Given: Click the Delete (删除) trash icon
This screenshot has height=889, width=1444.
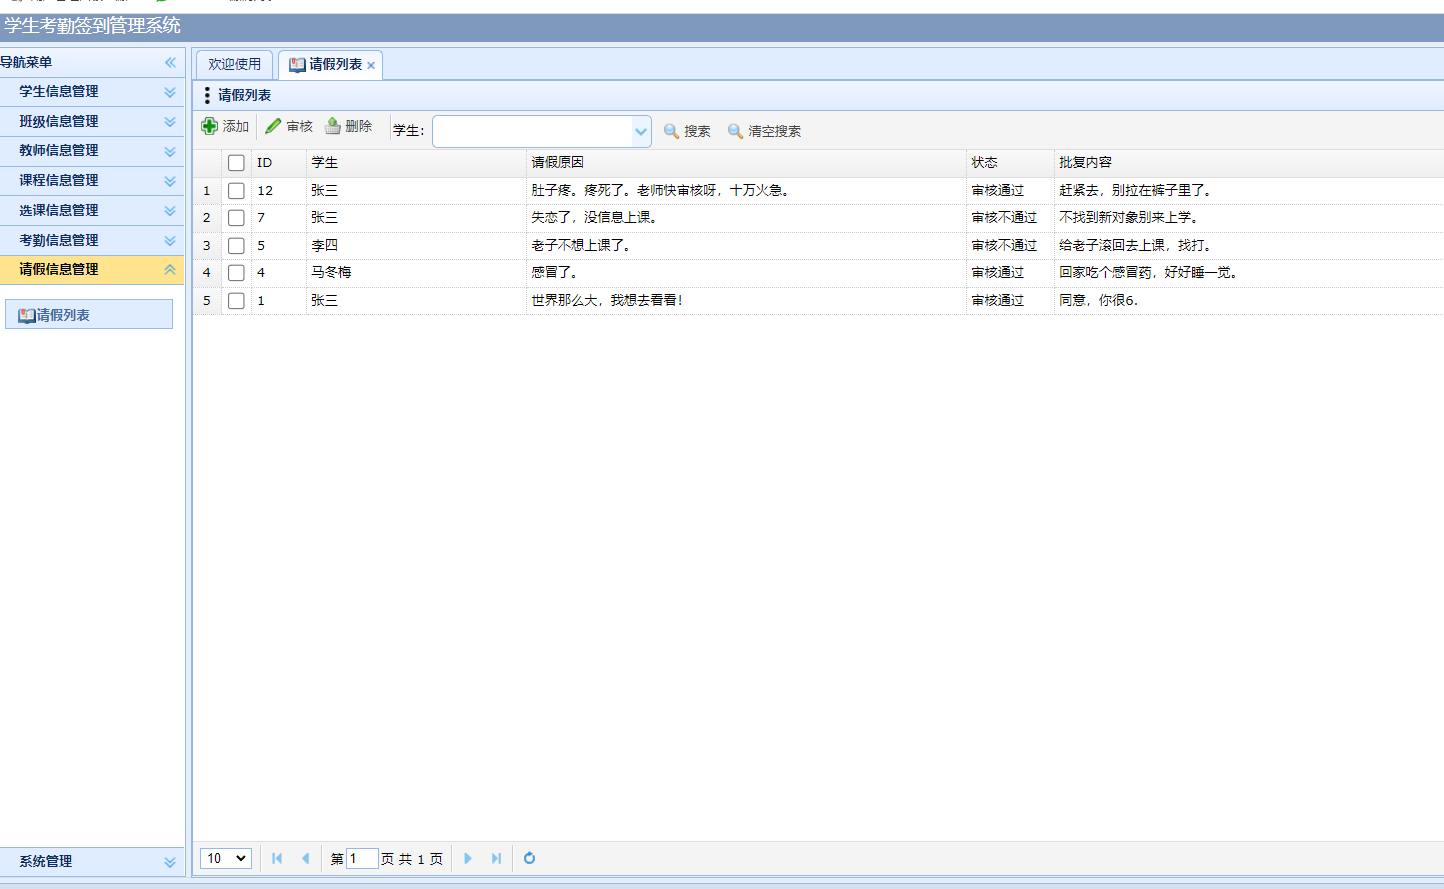Looking at the screenshot, I should point(333,126).
